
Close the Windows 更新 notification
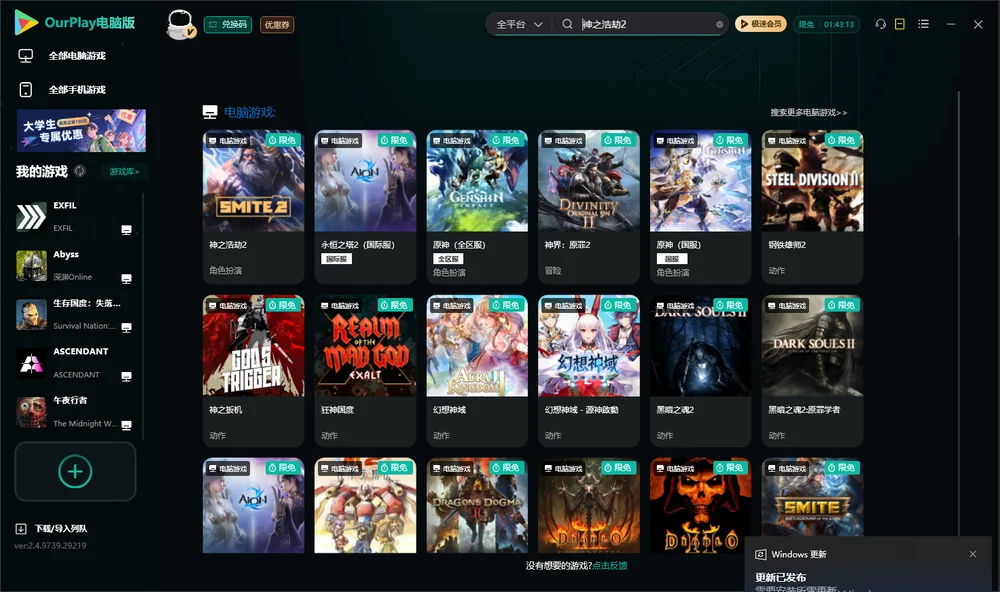973,554
